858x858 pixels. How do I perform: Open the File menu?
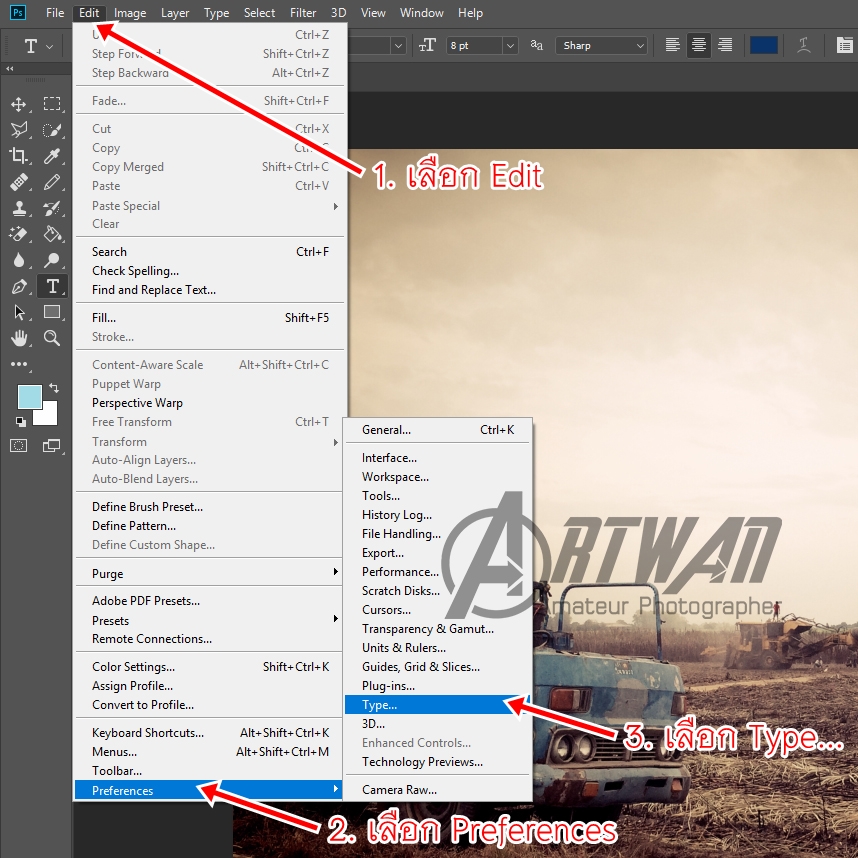click(x=55, y=13)
